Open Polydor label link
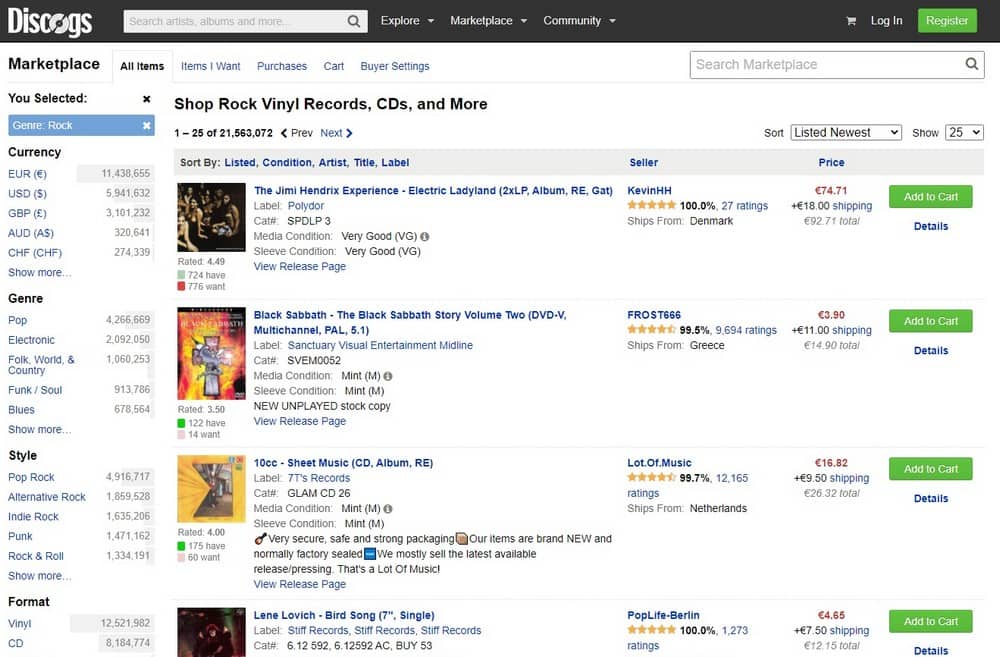The height and width of the screenshot is (657, 1000). point(305,206)
